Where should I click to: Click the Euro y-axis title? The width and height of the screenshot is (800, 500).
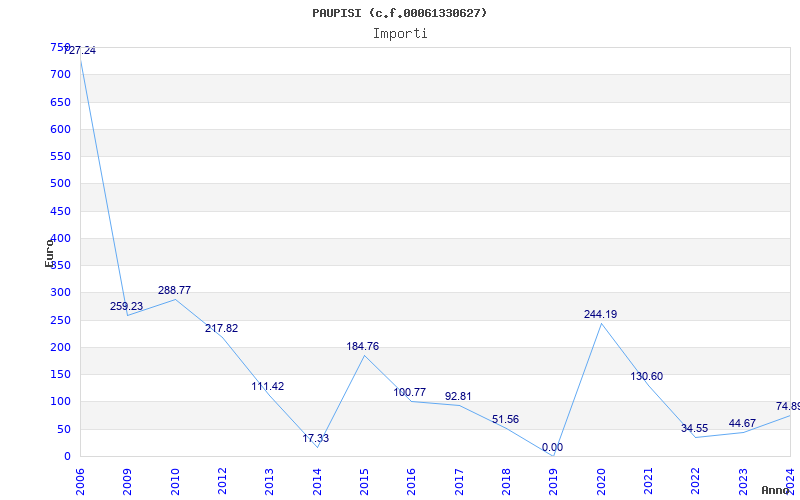click(x=50, y=252)
